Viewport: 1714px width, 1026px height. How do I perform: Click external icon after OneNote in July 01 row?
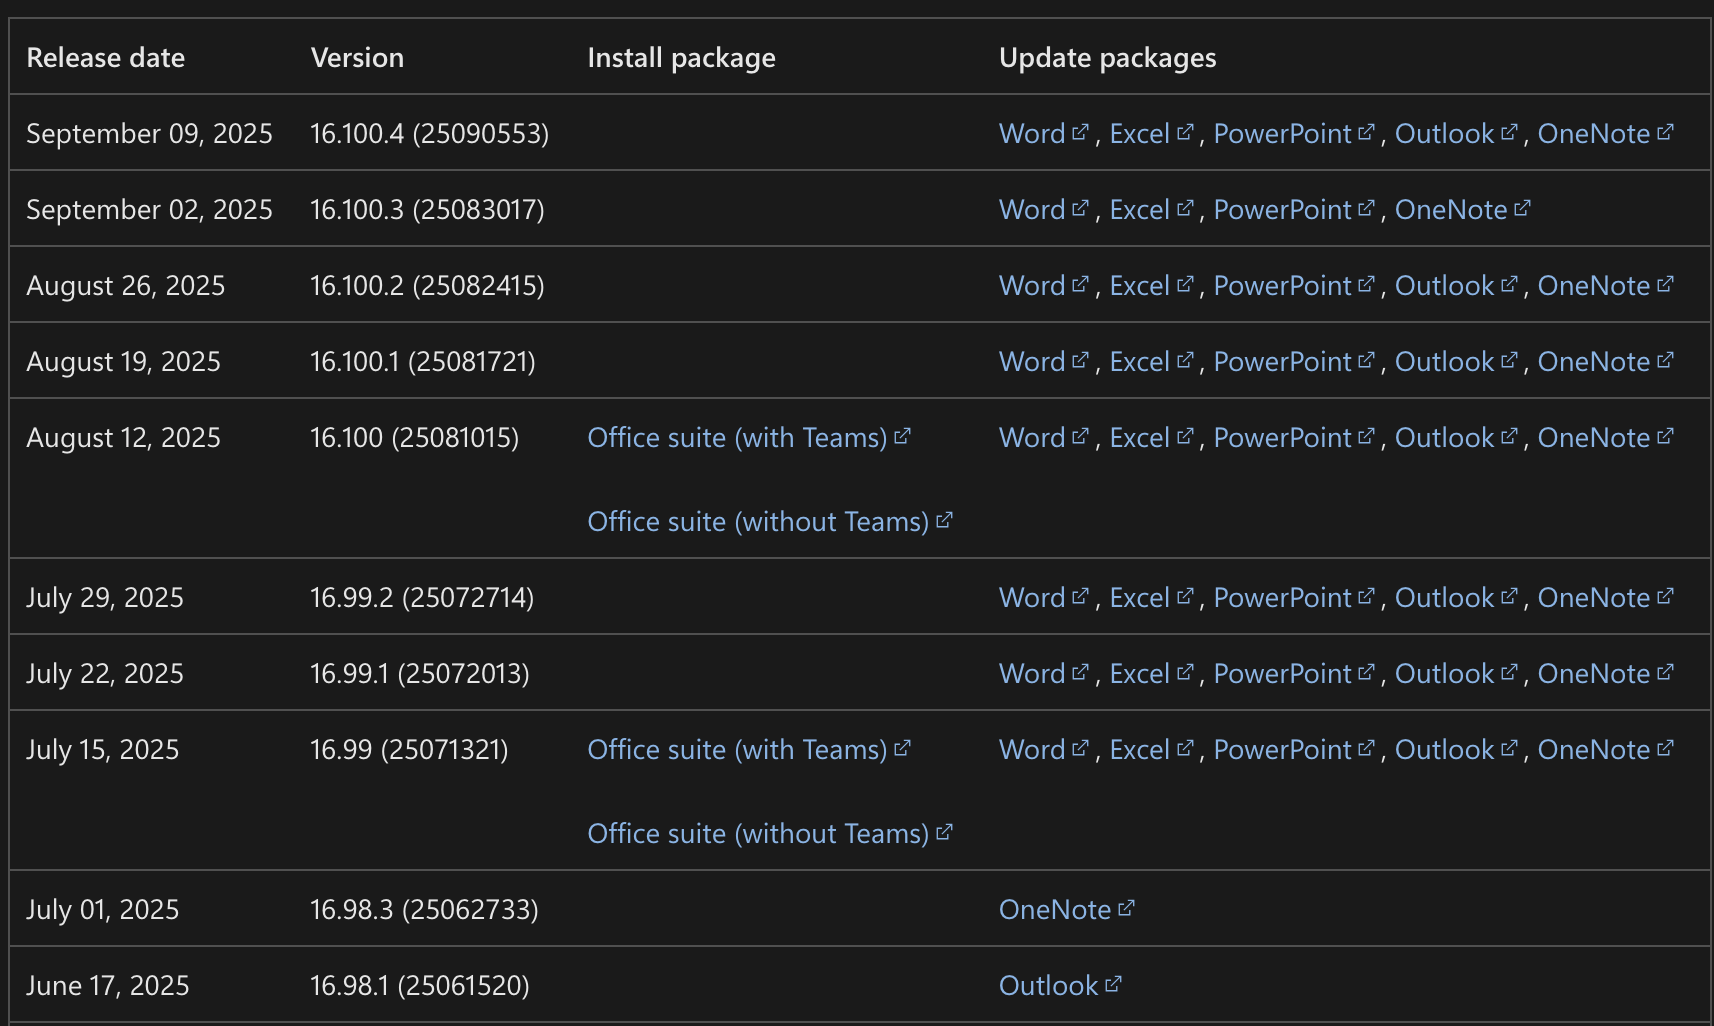pos(1126,908)
